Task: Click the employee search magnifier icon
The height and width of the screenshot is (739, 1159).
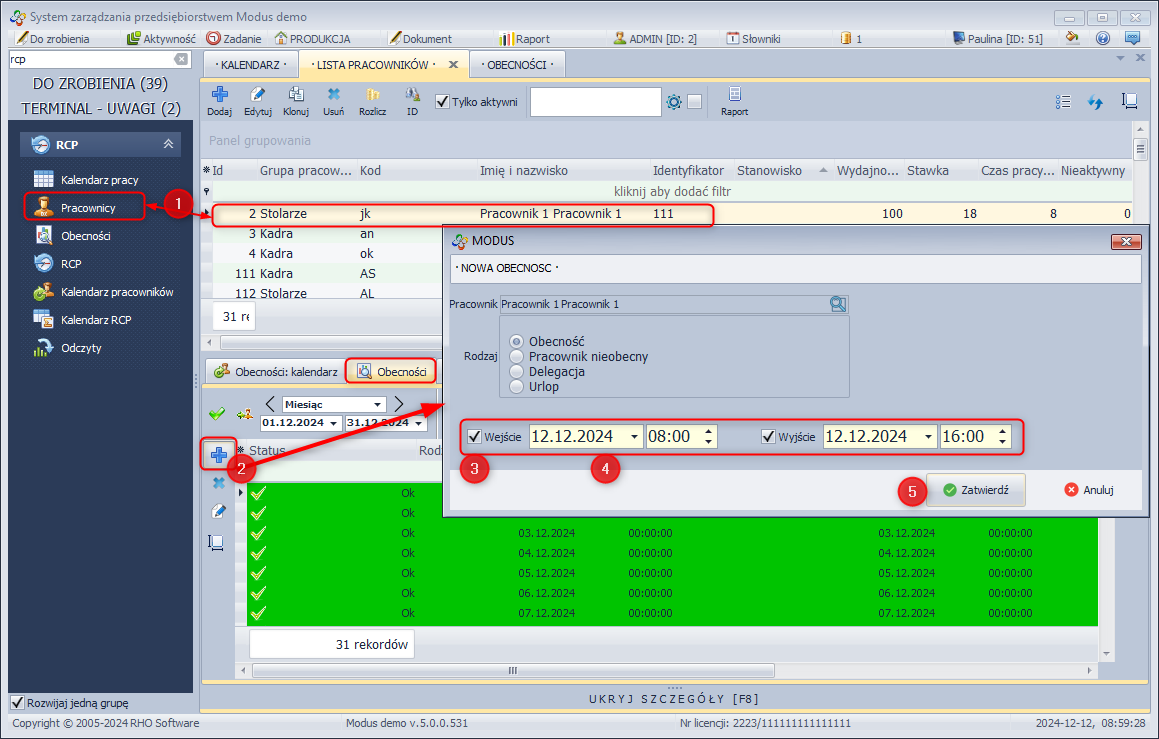Action: point(838,304)
